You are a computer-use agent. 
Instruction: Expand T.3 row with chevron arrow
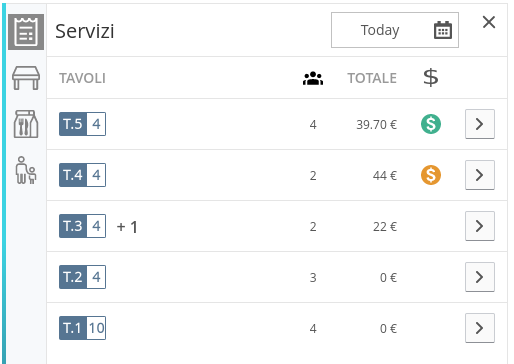click(480, 226)
